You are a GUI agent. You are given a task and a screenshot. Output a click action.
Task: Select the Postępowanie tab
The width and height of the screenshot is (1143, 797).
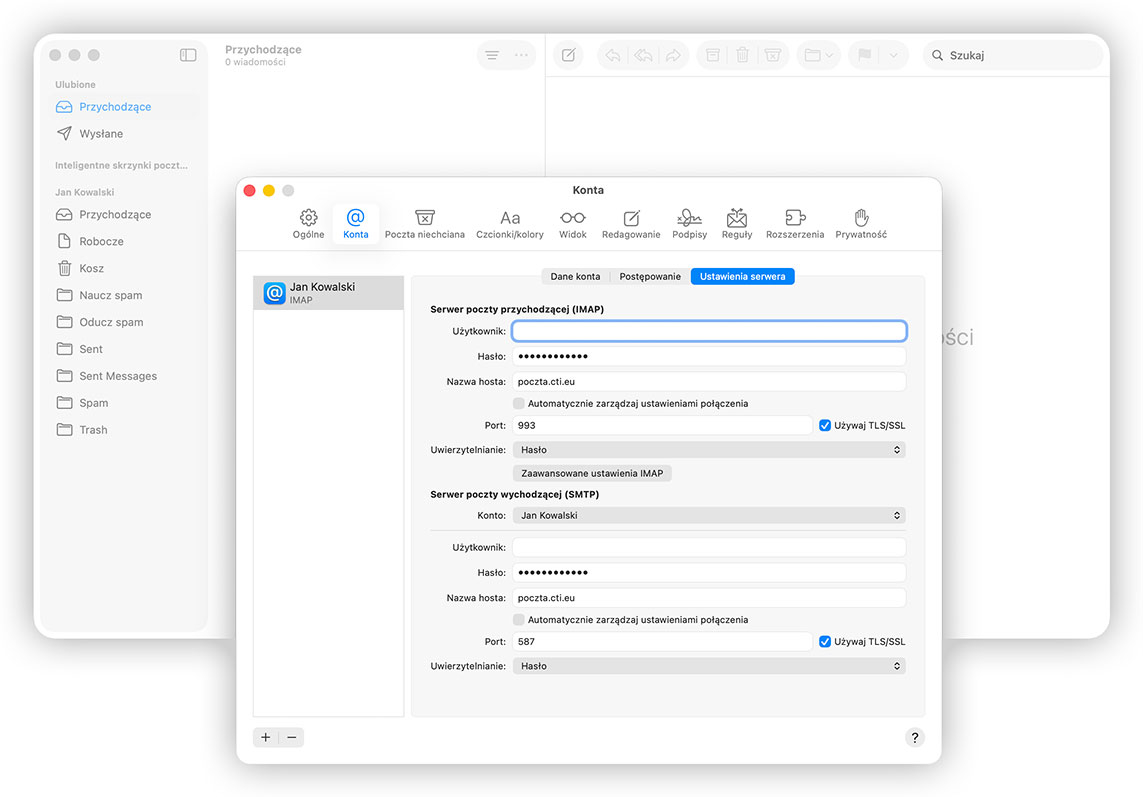click(x=649, y=276)
